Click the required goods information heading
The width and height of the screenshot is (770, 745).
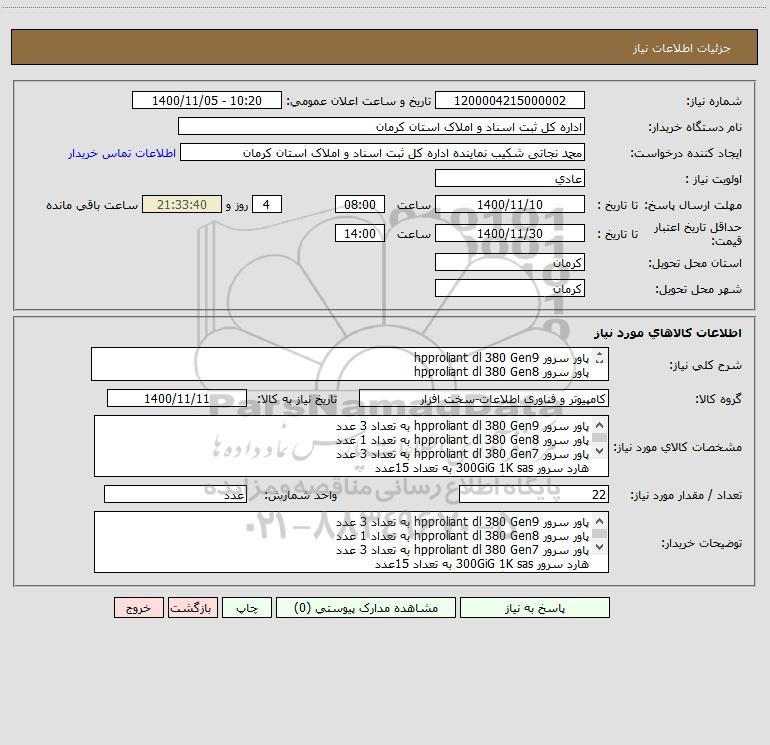pyautogui.click(x=667, y=332)
